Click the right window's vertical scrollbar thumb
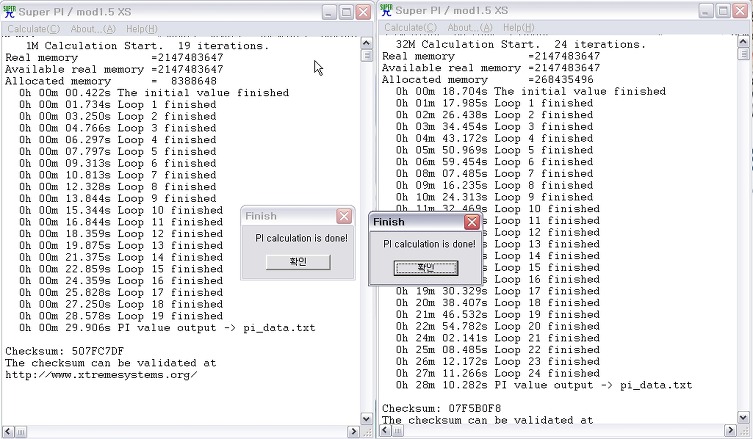The height and width of the screenshot is (439, 753). click(x=743, y=54)
